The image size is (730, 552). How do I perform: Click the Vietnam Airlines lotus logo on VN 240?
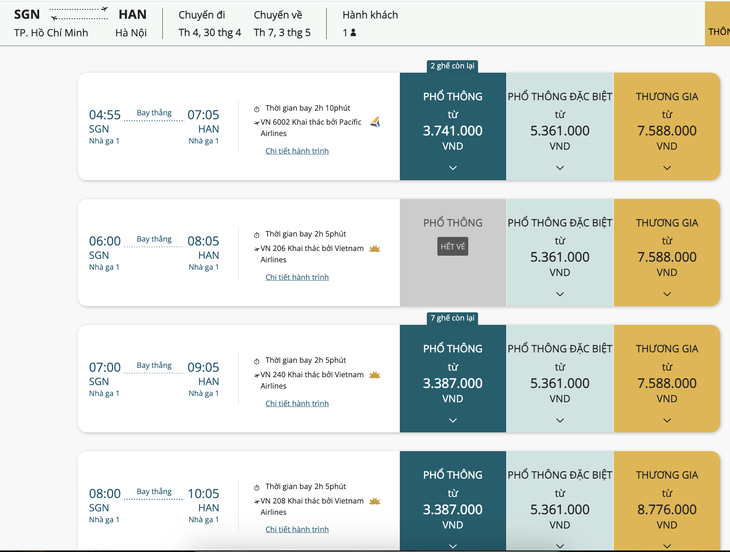click(x=375, y=375)
